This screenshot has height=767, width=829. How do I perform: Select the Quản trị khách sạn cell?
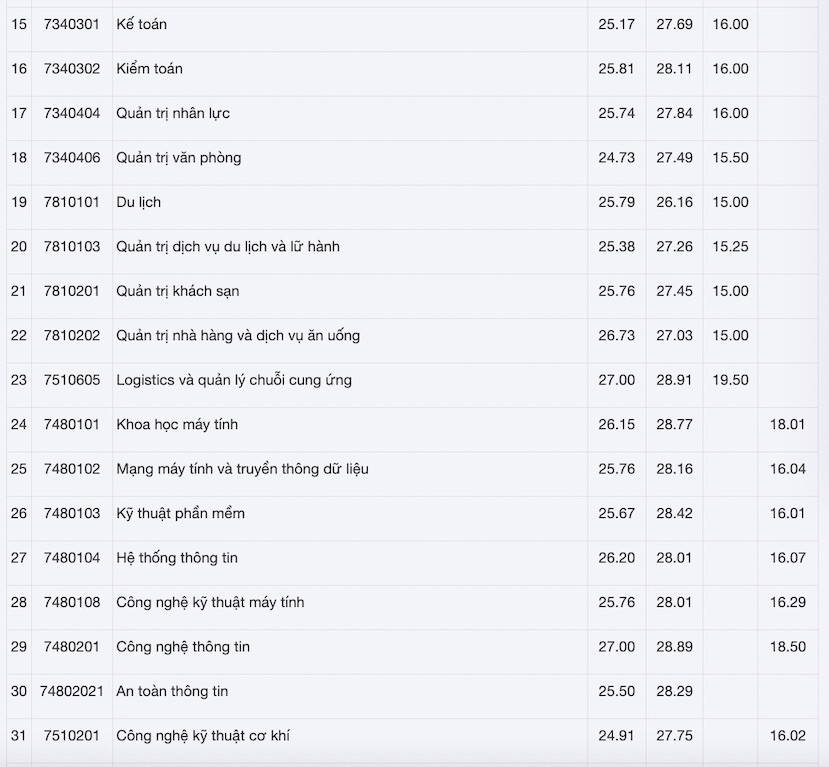(x=177, y=291)
